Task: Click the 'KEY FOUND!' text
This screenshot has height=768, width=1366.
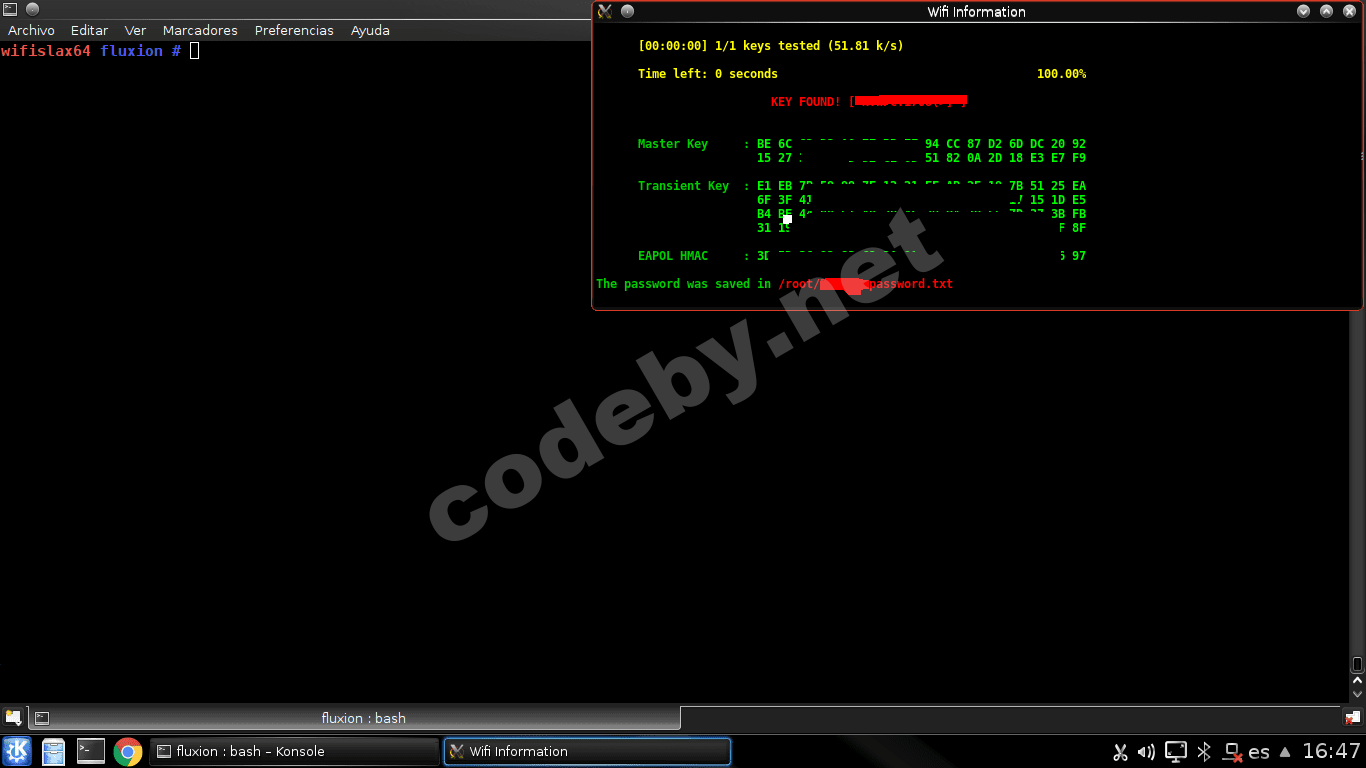Action: [806, 102]
